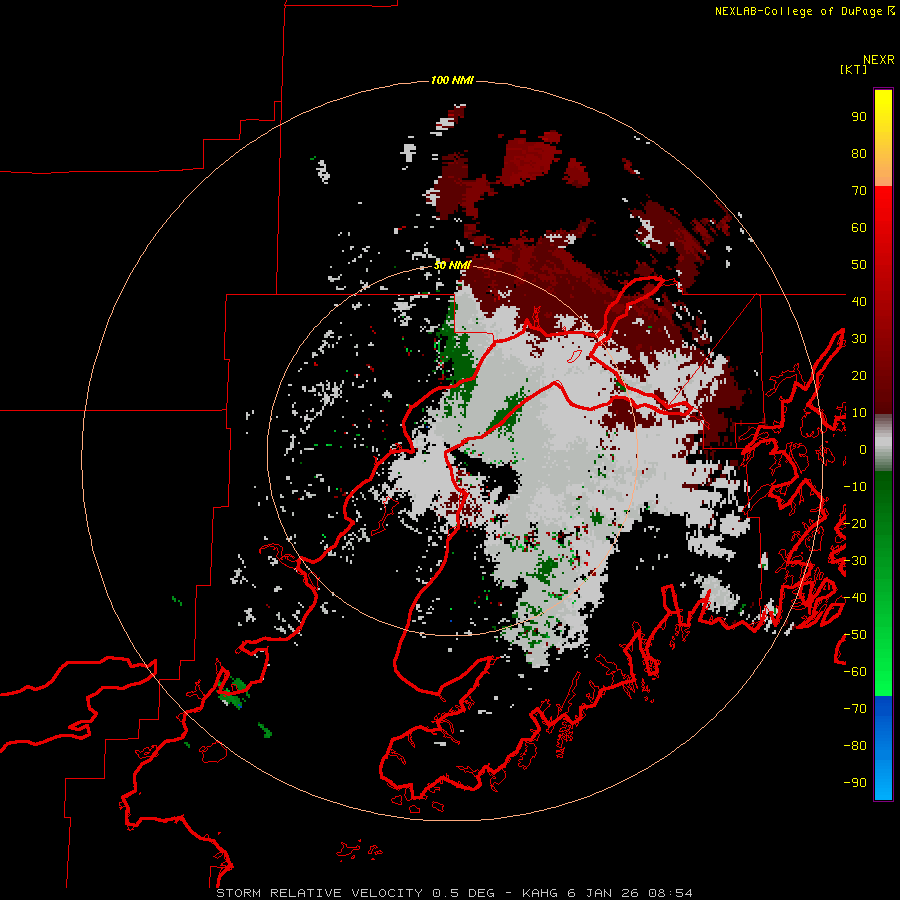Click the -70 value on the color scale
Image resolution: width=900 pixels, height=900 pixels.
855,709
